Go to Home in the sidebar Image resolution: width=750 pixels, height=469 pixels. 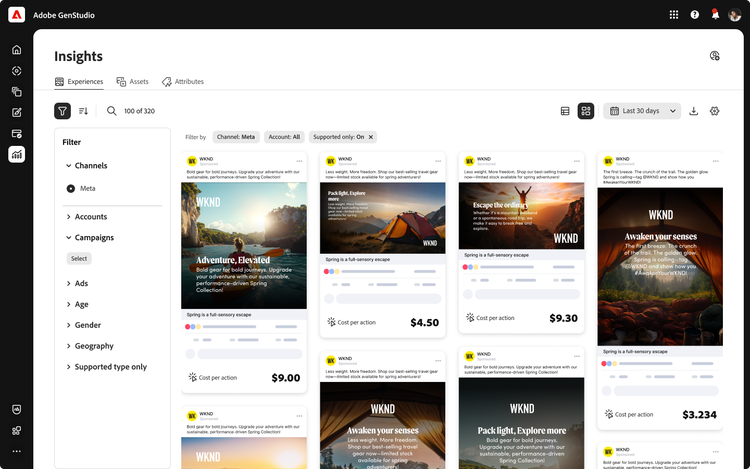(x=16, y=49)
